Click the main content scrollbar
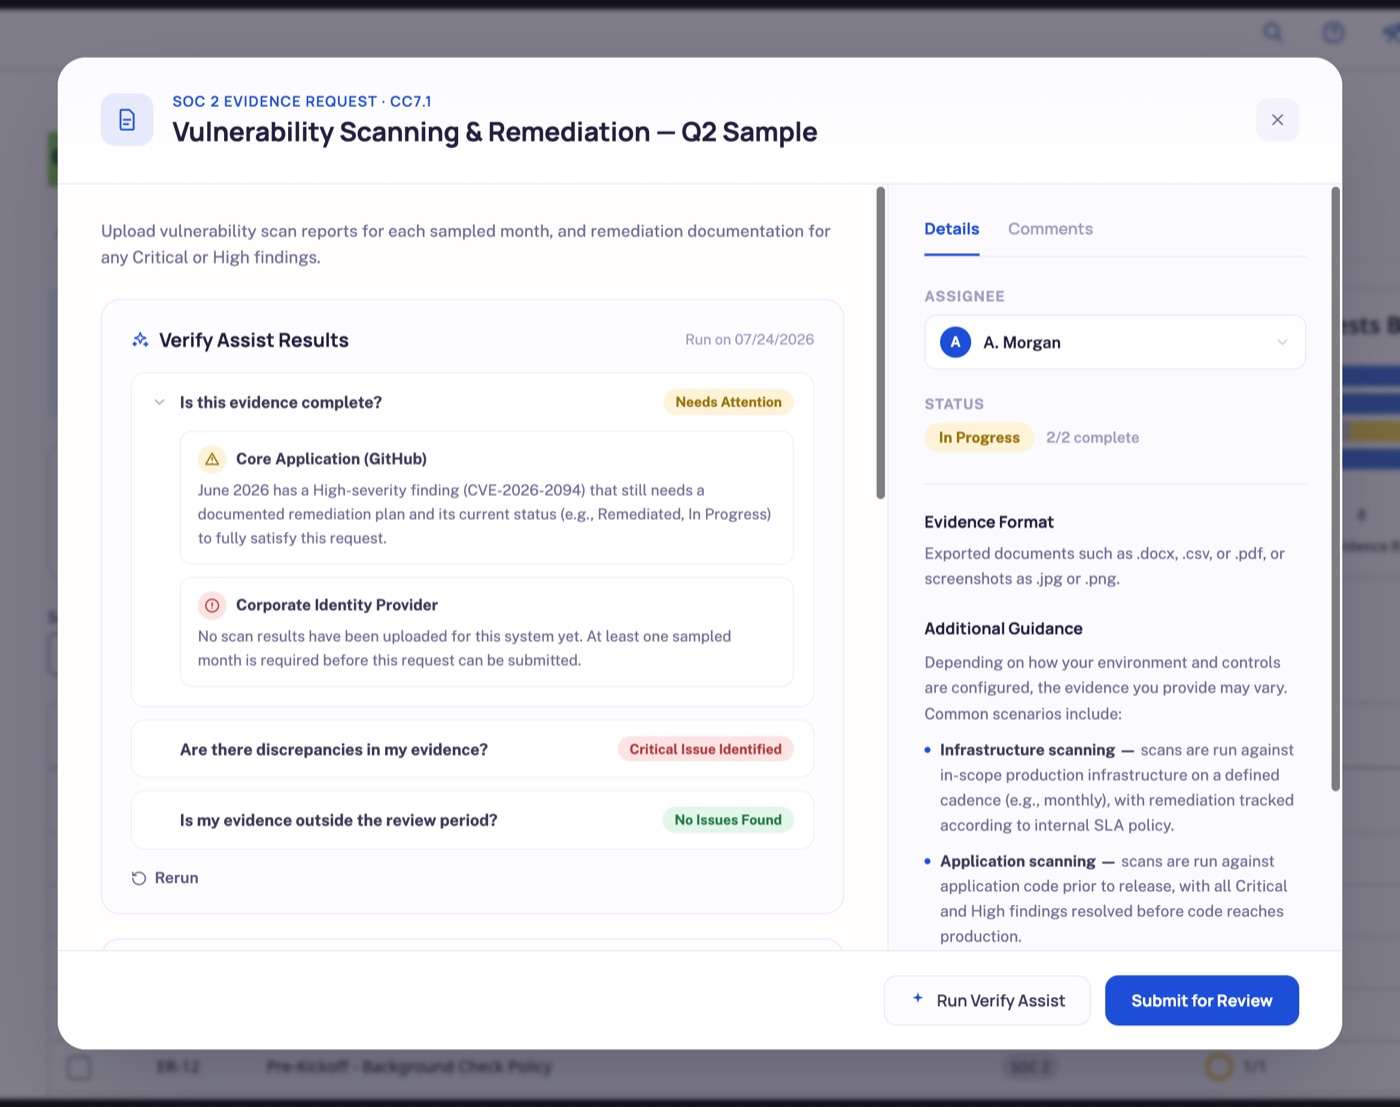 [880, 343]
